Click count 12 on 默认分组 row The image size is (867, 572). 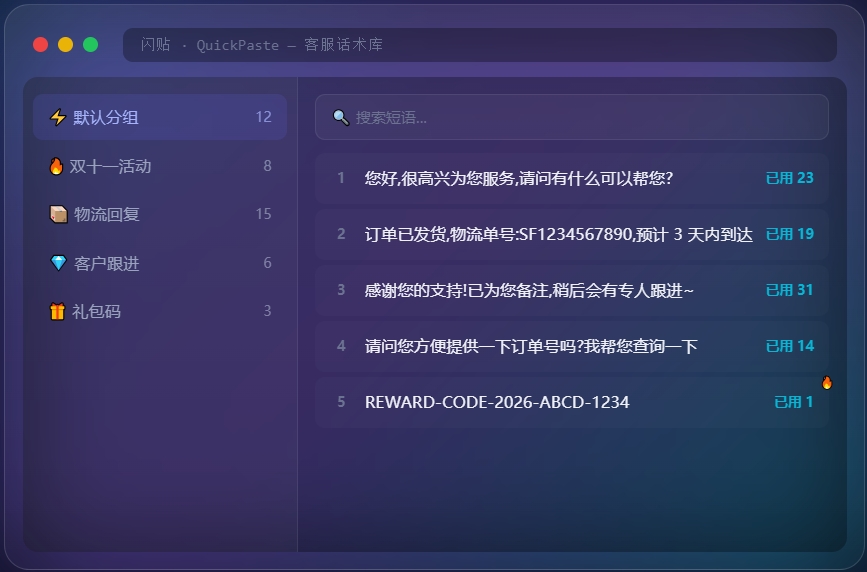coord(264,117)
